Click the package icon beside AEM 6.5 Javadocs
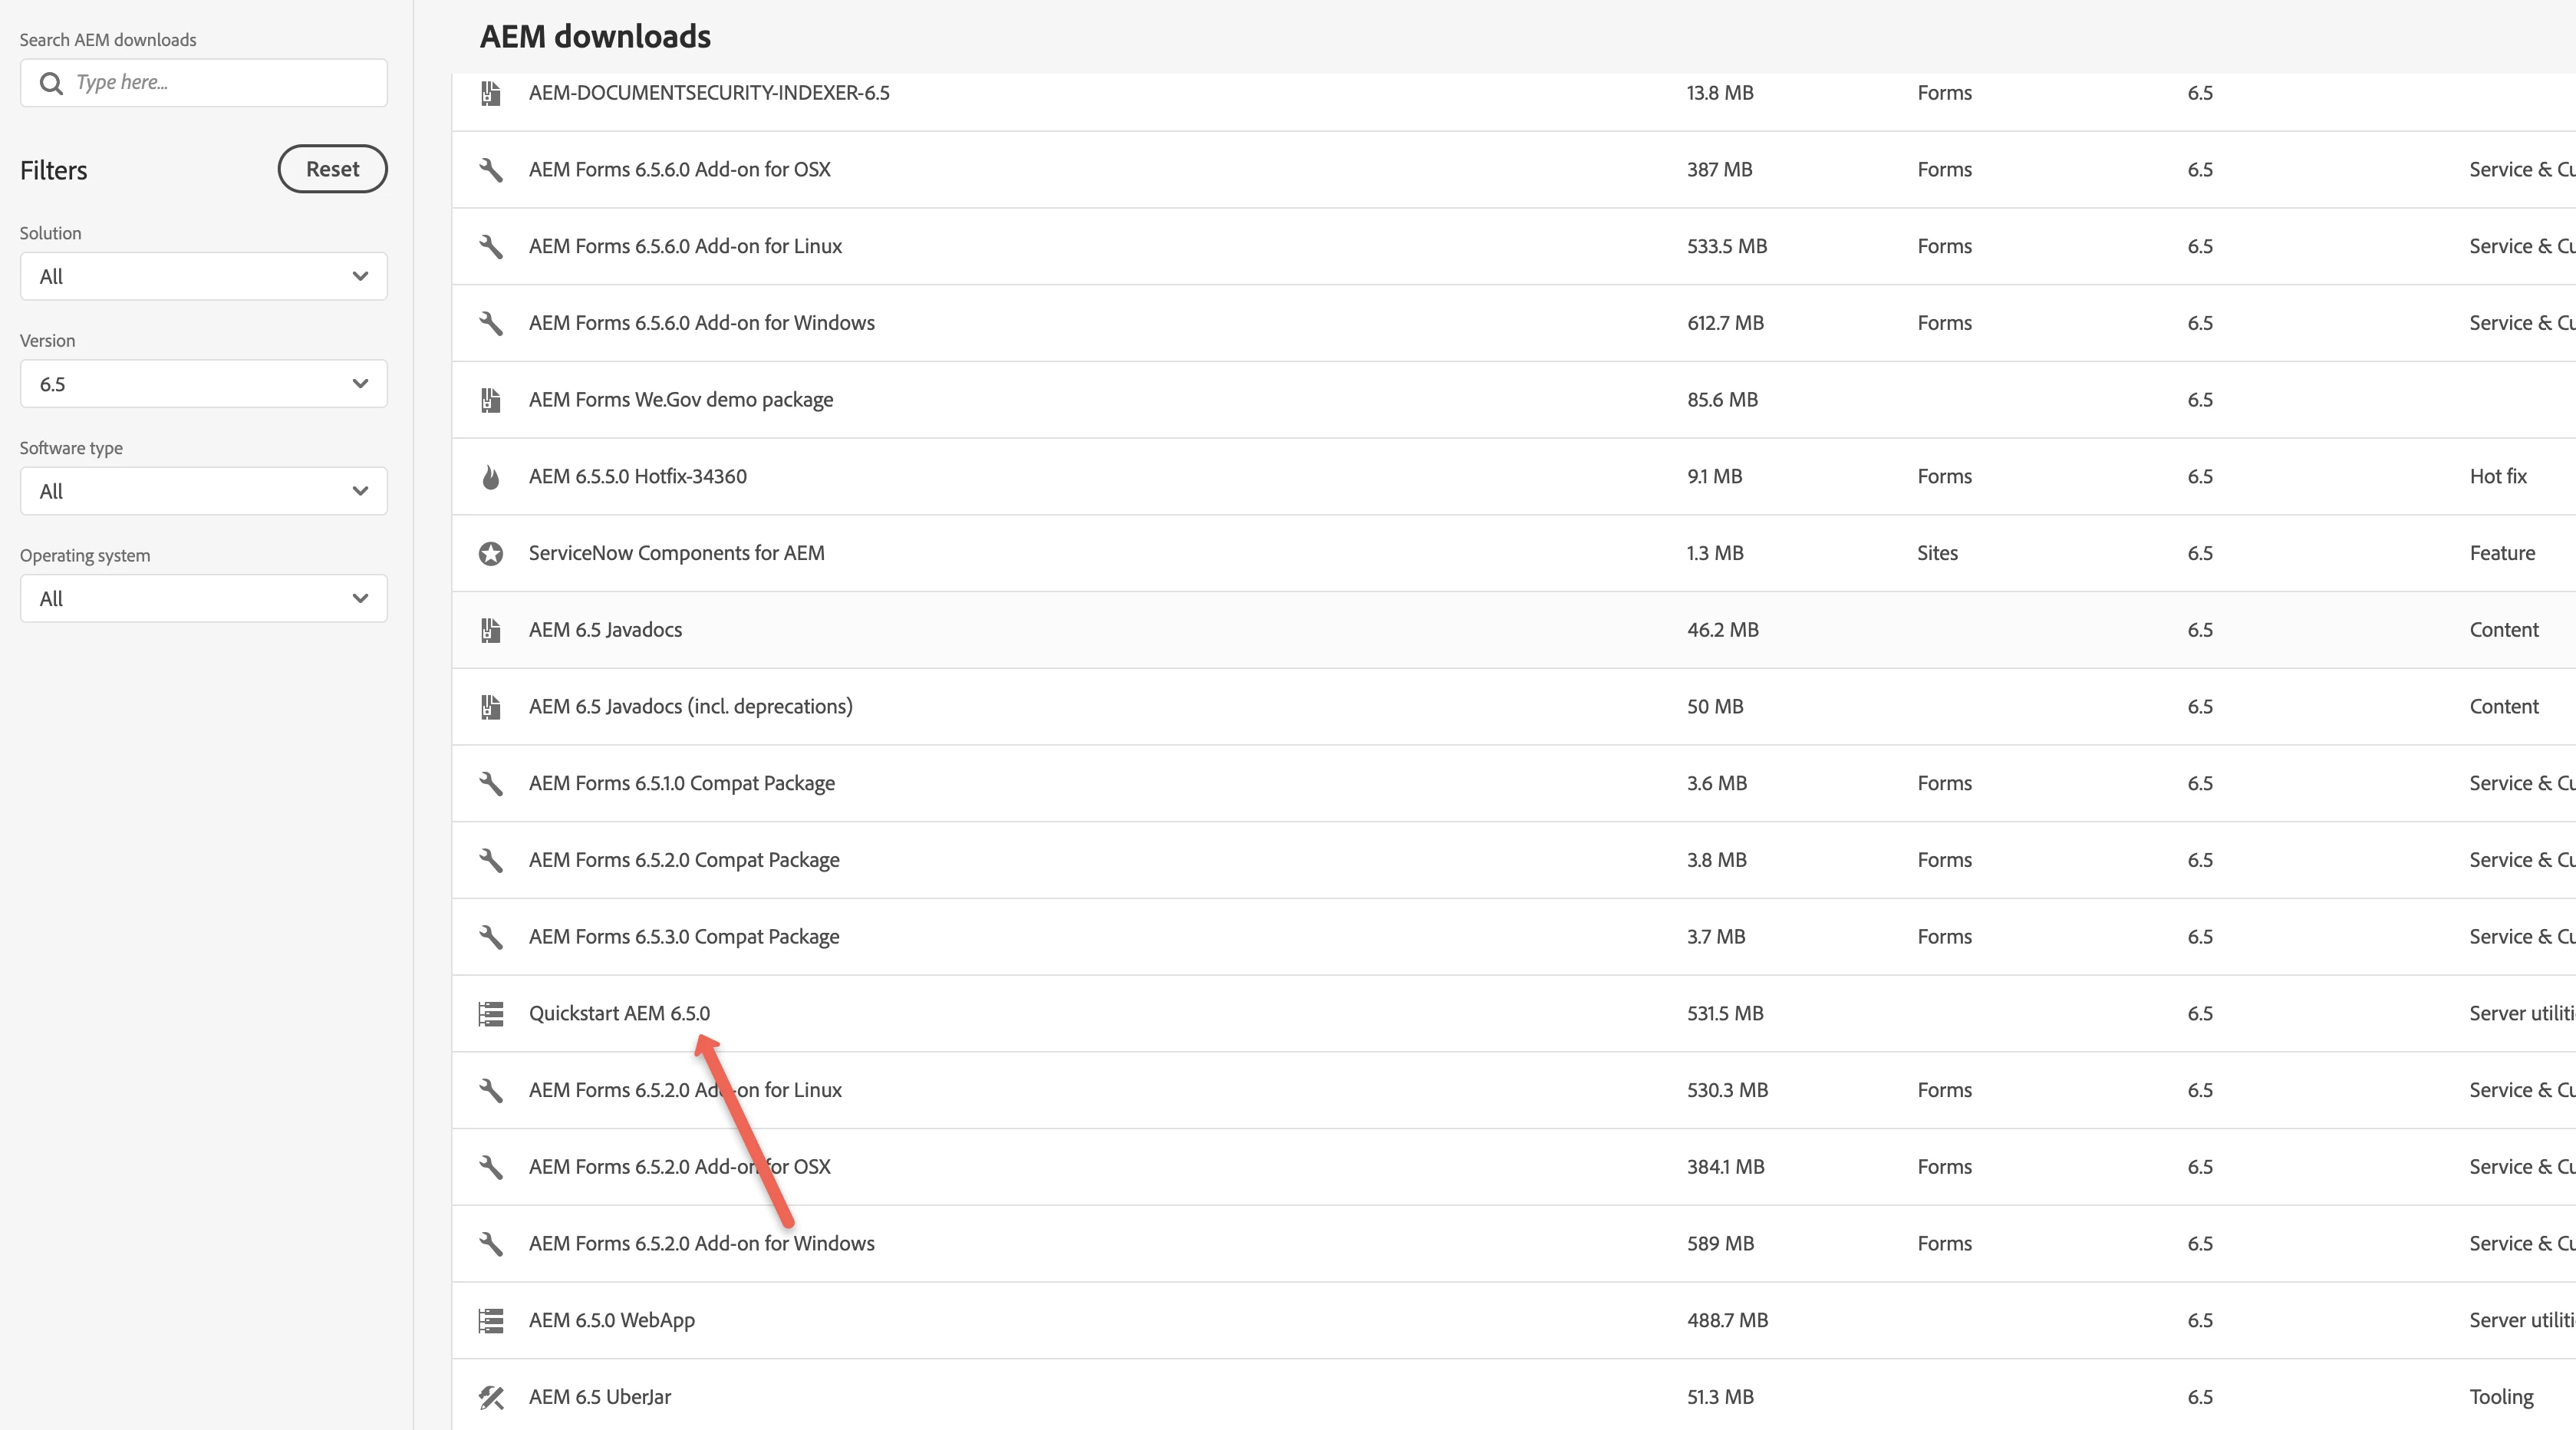The height and width of the screenshot is (1430, 2576). coord(490,630)
